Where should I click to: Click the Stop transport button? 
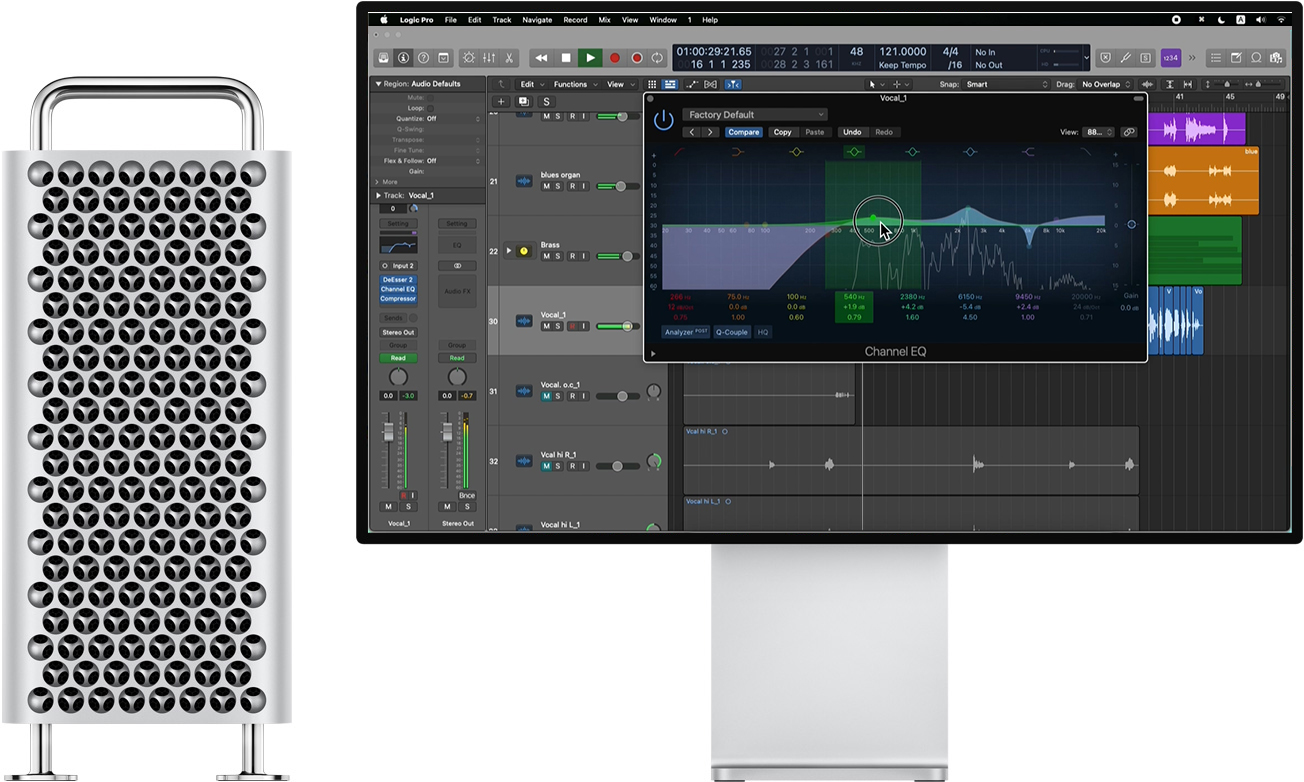pyautogui.click(x=566, y=58)
